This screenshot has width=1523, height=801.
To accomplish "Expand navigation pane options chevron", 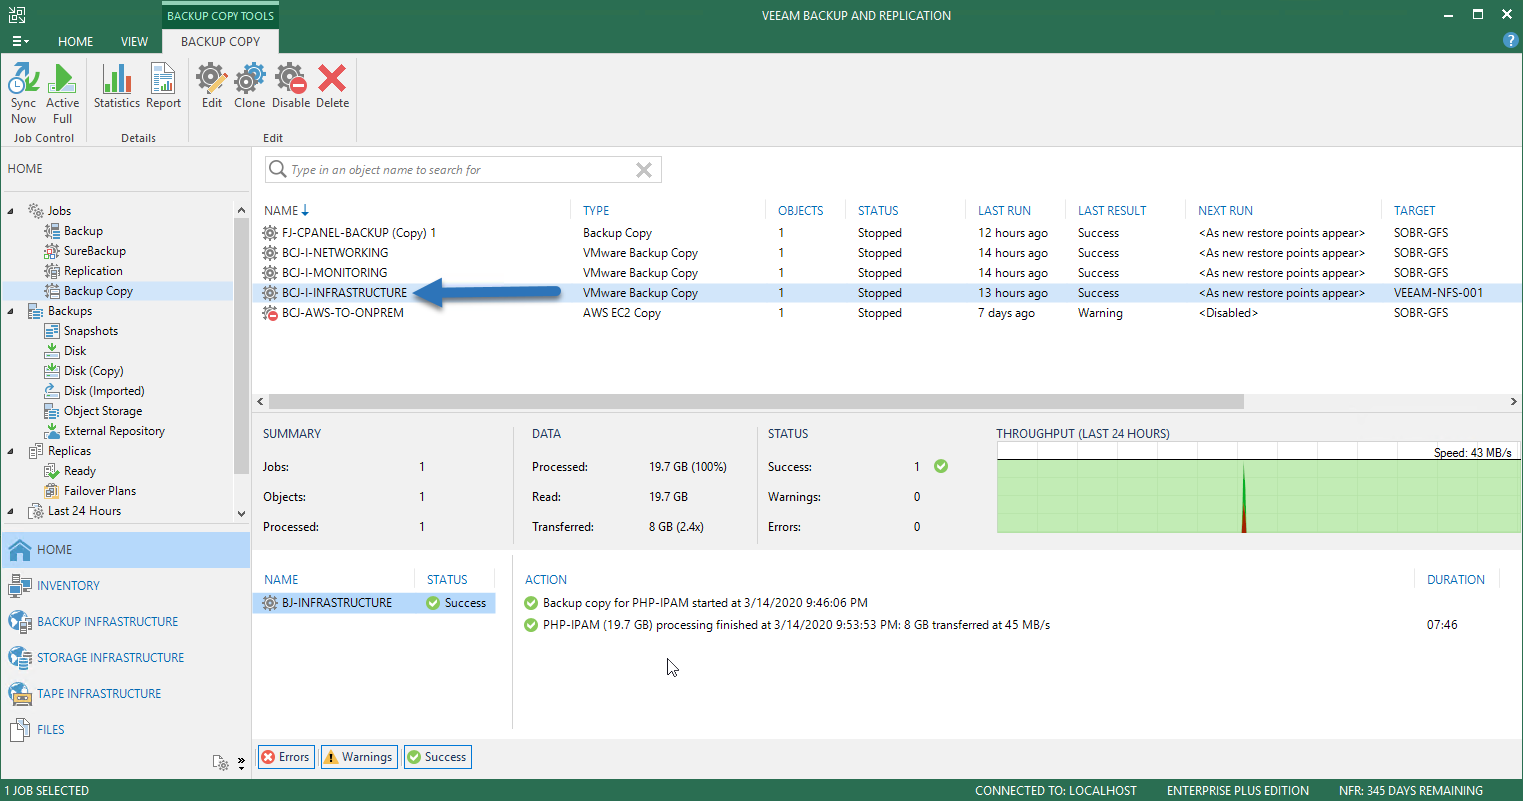I will pyautogui.click(x=241, y=763).
